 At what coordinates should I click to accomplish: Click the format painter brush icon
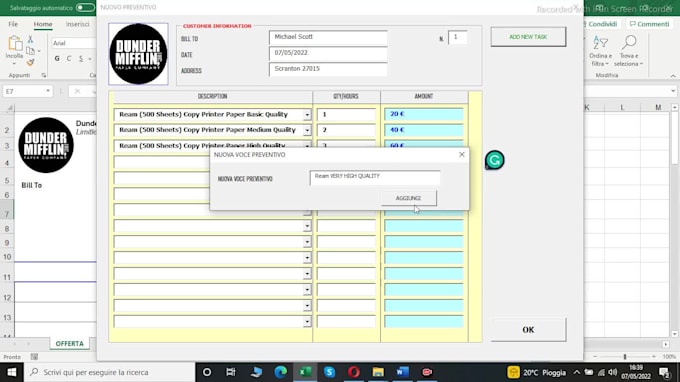pyautogui.click(x=30, y=62)
